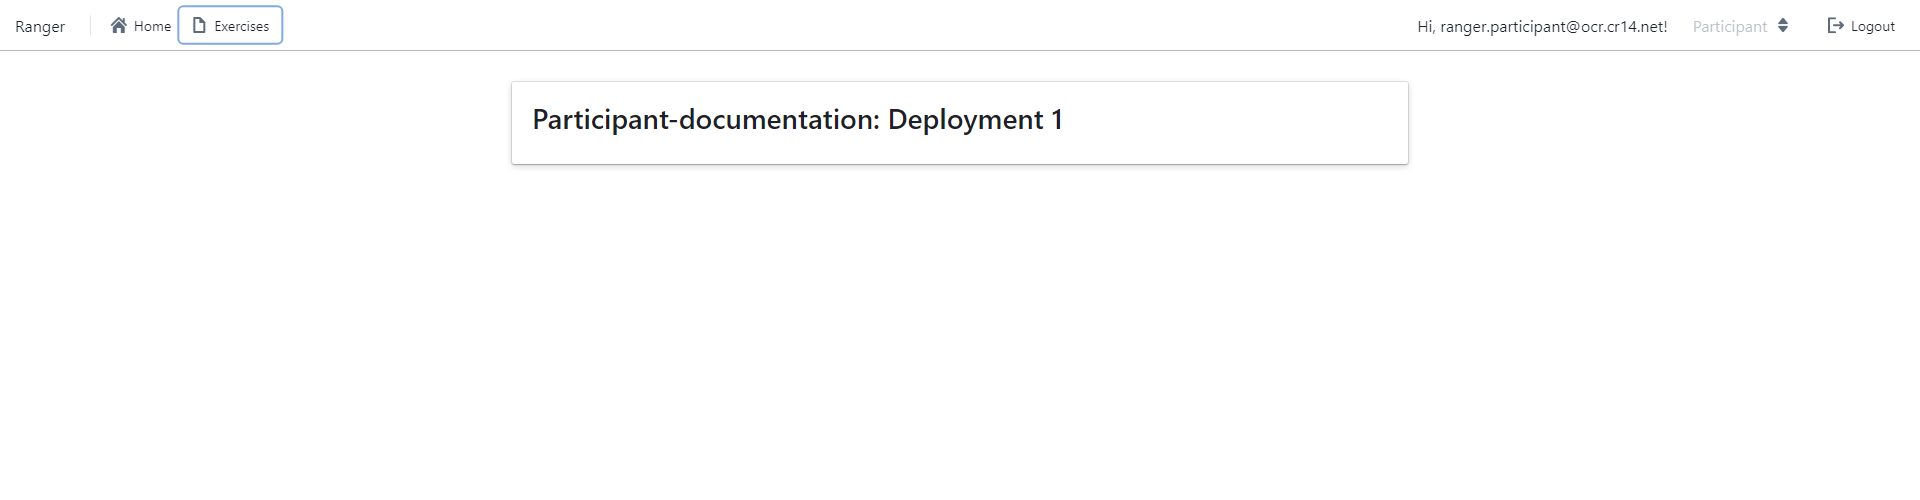Click the Exercises document icon
Image resolution: width=1920 pixels, height=500 pixels.
click(x=199, y=25)
